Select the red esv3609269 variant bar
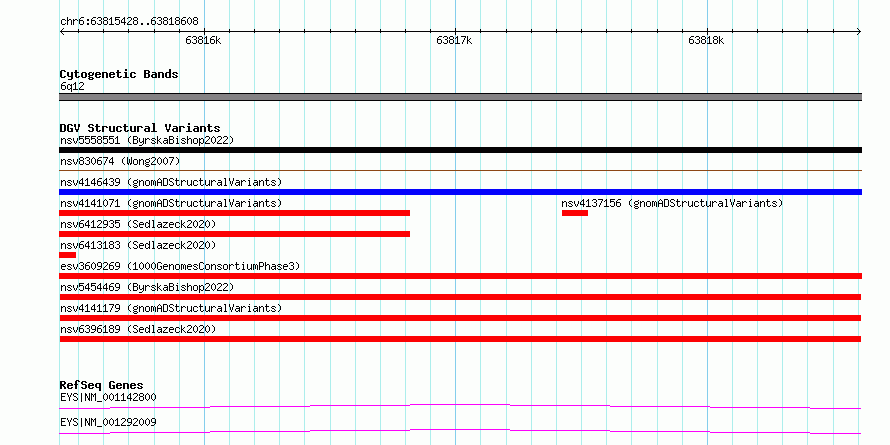 [460, 276]
